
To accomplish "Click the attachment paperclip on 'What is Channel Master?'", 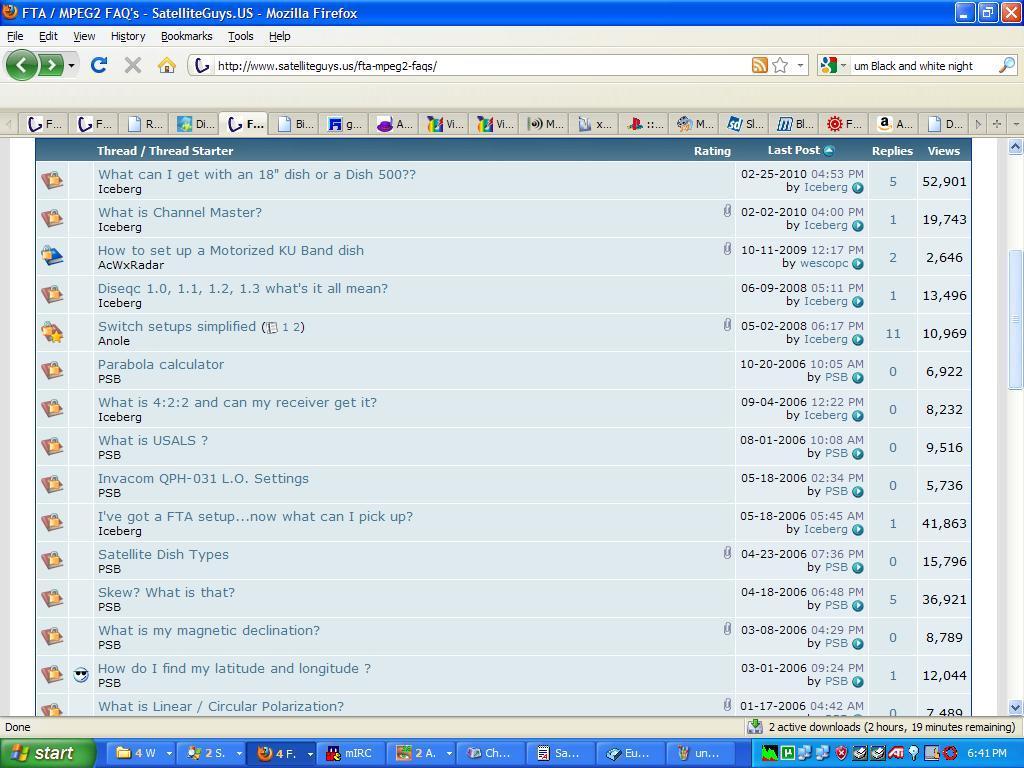I will click(727, 210).
